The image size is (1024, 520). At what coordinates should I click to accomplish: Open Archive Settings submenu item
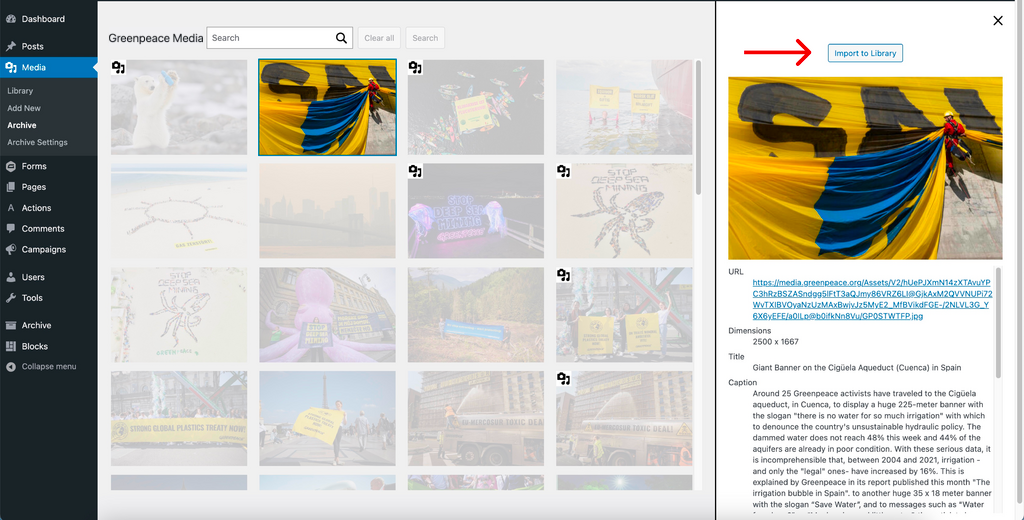[37, 142]
